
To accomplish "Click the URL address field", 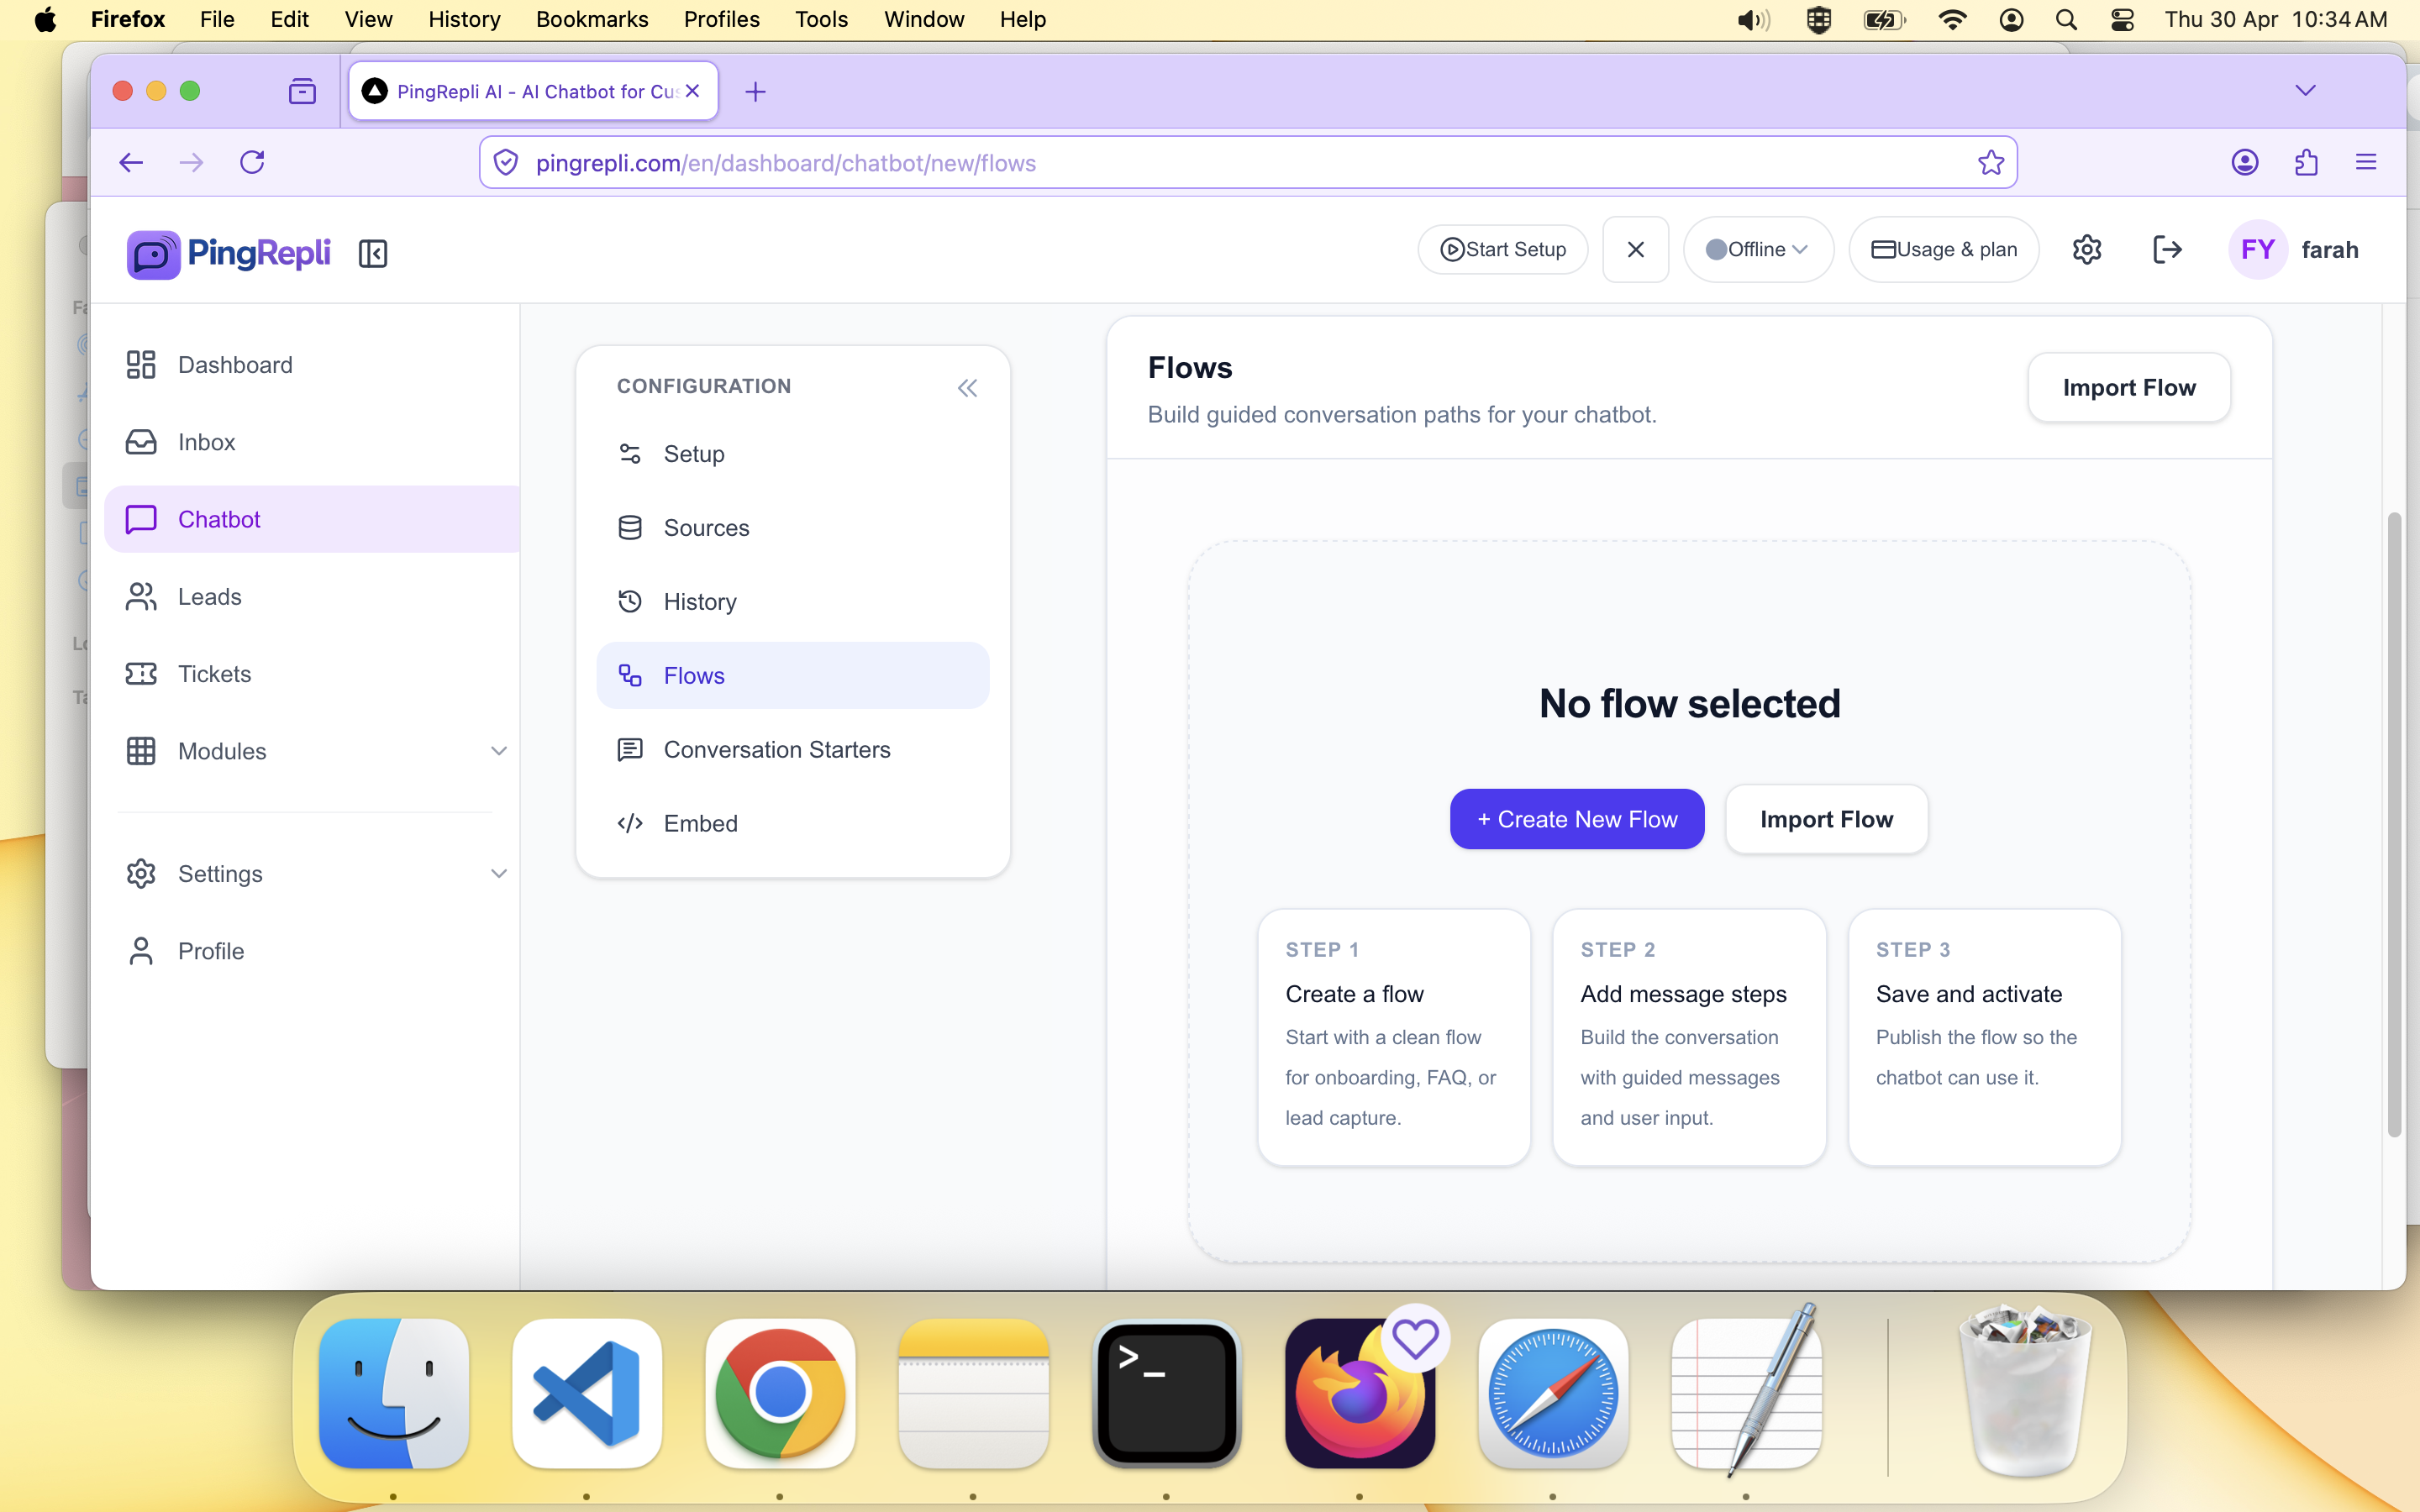I will point(1248,162).
